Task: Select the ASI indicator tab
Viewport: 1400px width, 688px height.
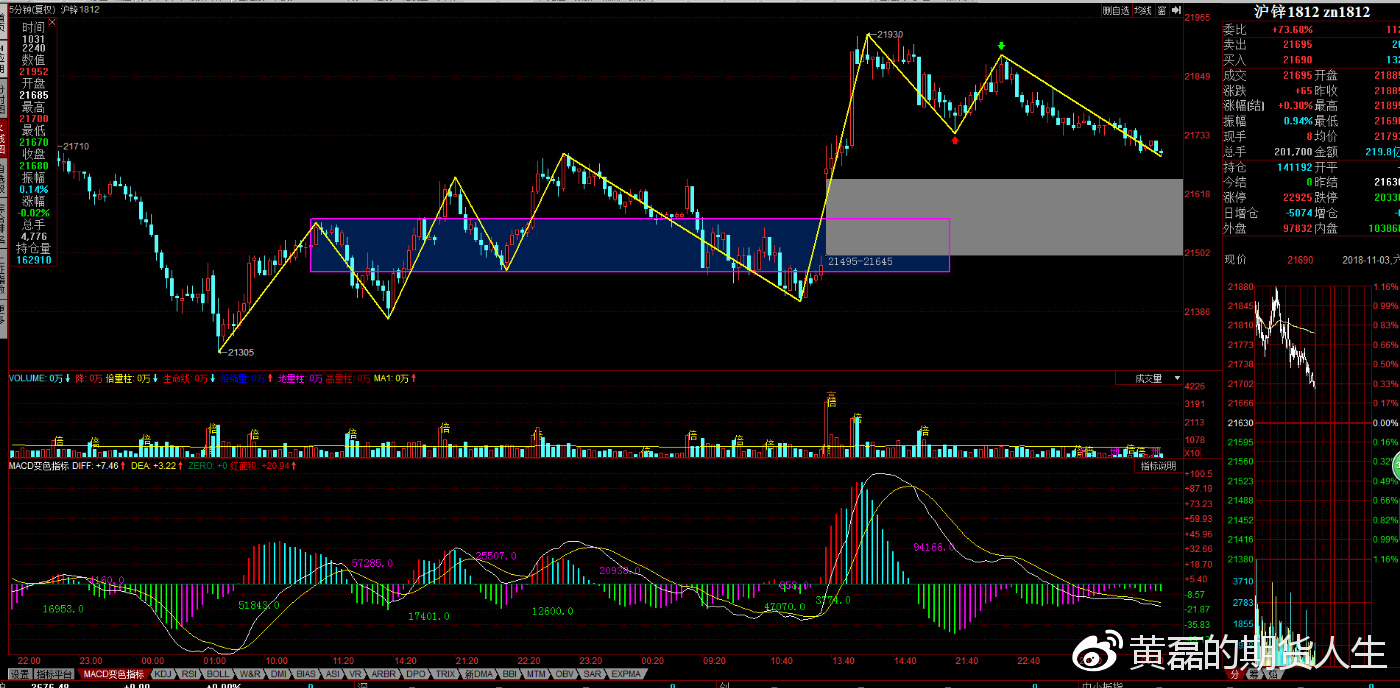Action: (x=333, y=674)
